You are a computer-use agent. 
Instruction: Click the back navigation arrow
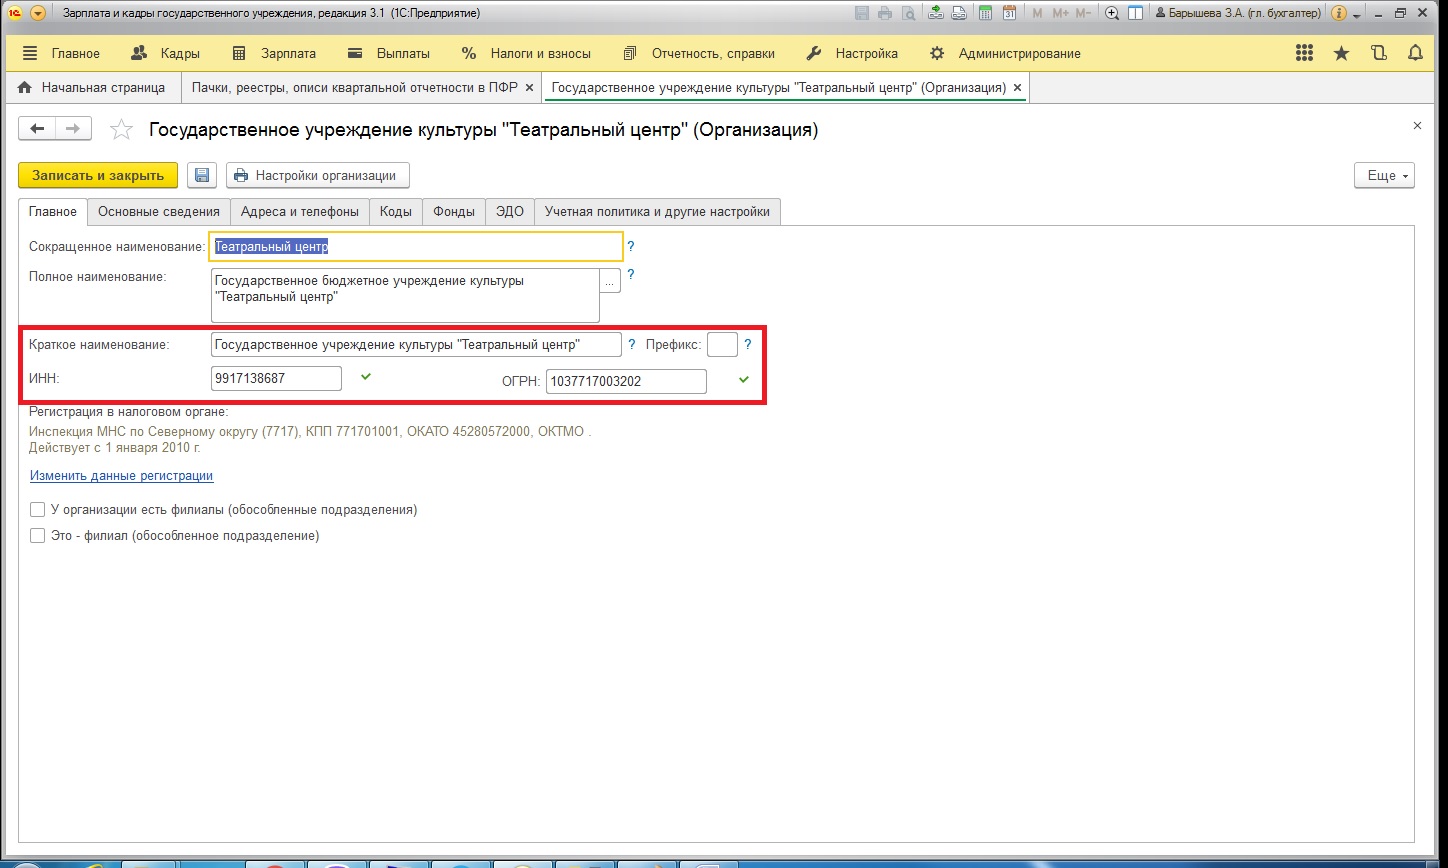38,128
